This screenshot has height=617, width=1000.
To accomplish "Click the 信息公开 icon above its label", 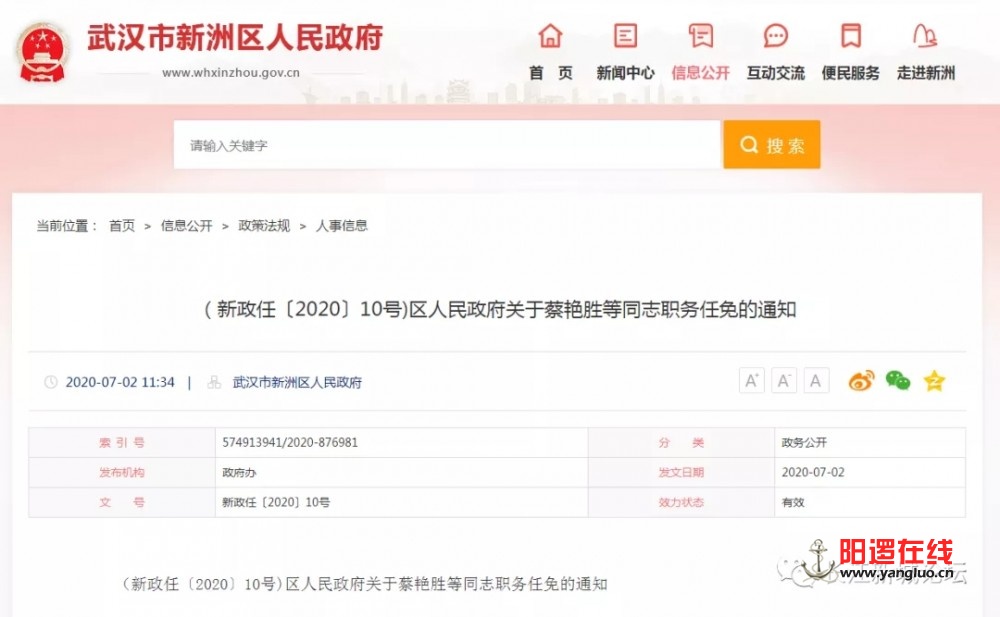I will (x=700, y=36).
